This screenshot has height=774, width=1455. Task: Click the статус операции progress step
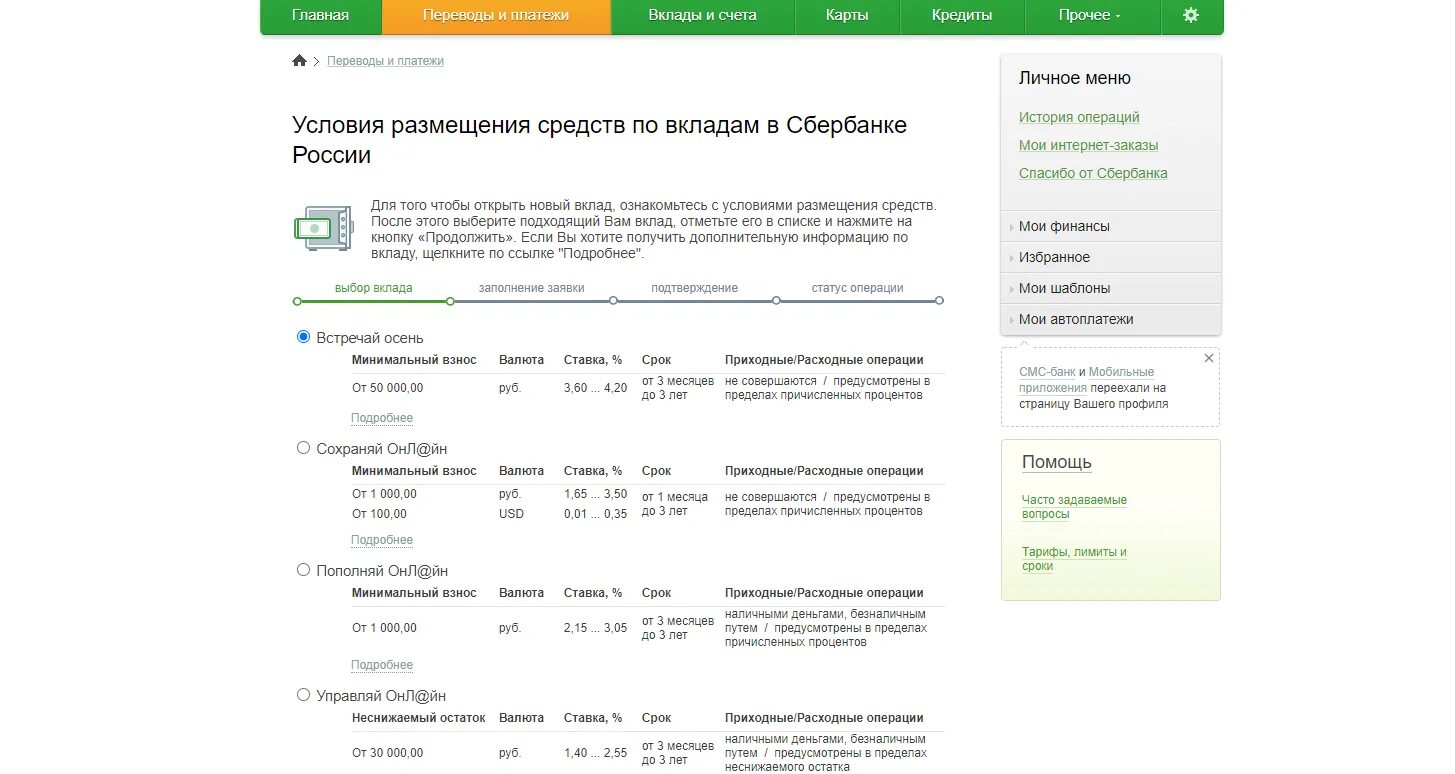click(x=857, y=288)
